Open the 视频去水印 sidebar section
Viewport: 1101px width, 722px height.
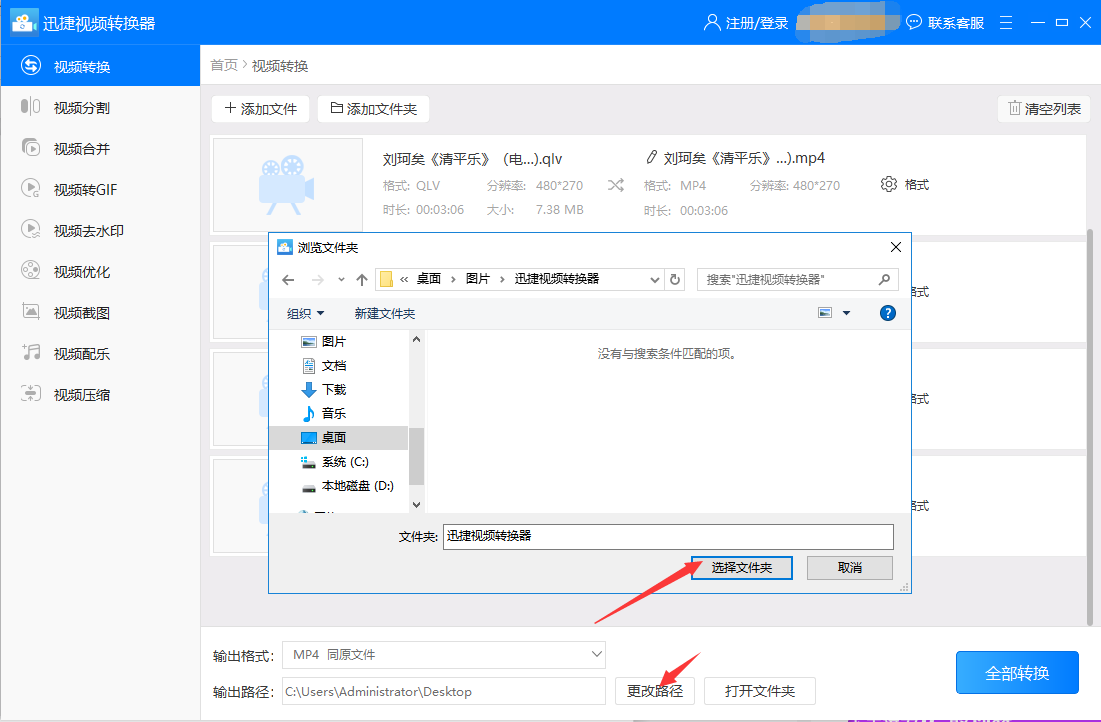[x=100, y=230]
